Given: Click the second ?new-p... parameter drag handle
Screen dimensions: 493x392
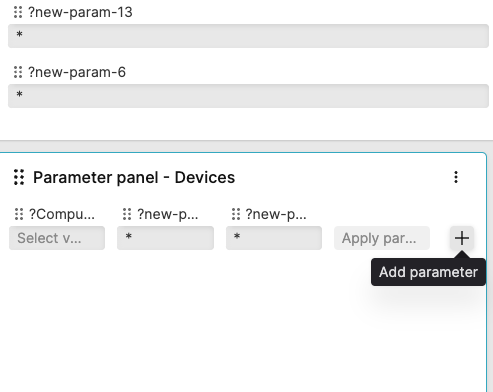Looking at the screenshot, I should 236,214.
